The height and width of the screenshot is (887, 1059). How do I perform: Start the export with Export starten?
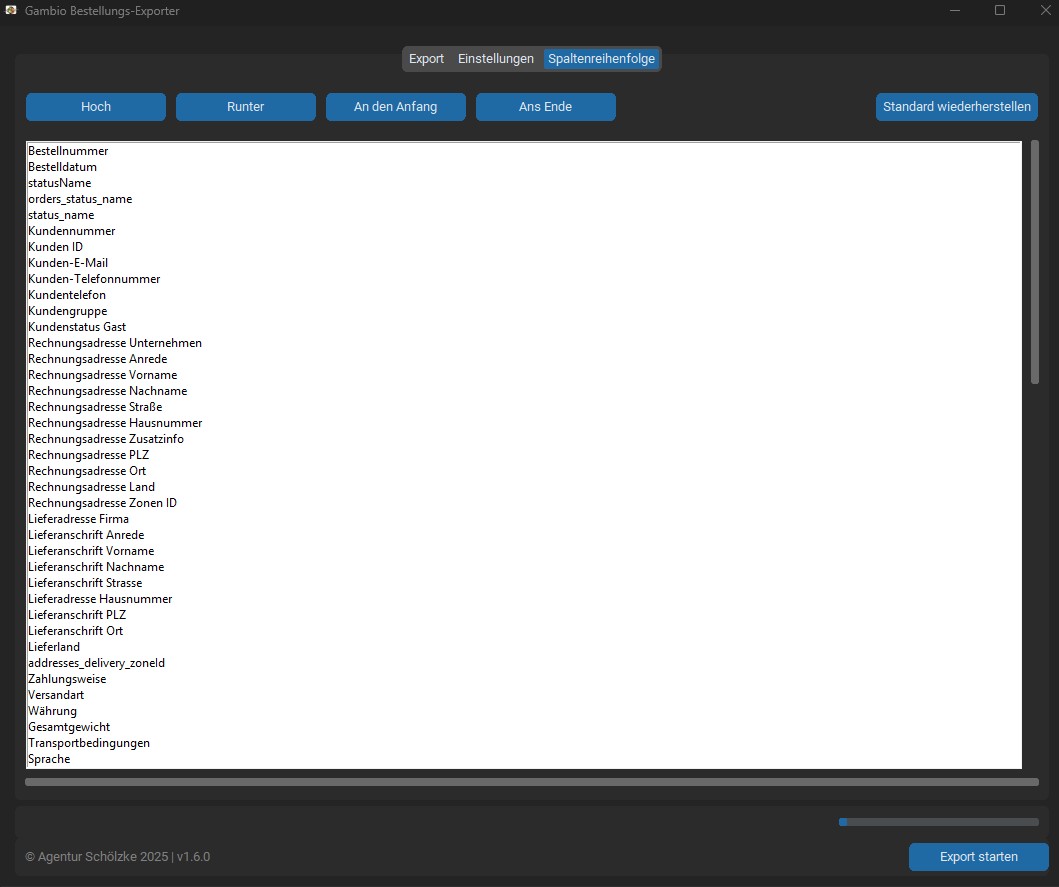click(978, 857)
